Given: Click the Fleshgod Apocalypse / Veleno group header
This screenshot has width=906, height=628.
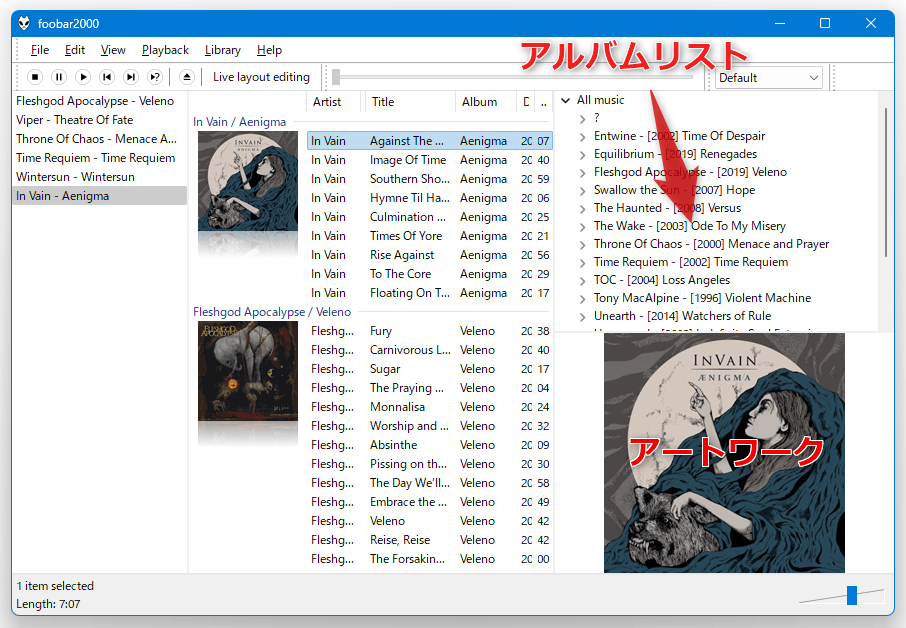Looking at the screenshot, I should click(272, 312).
